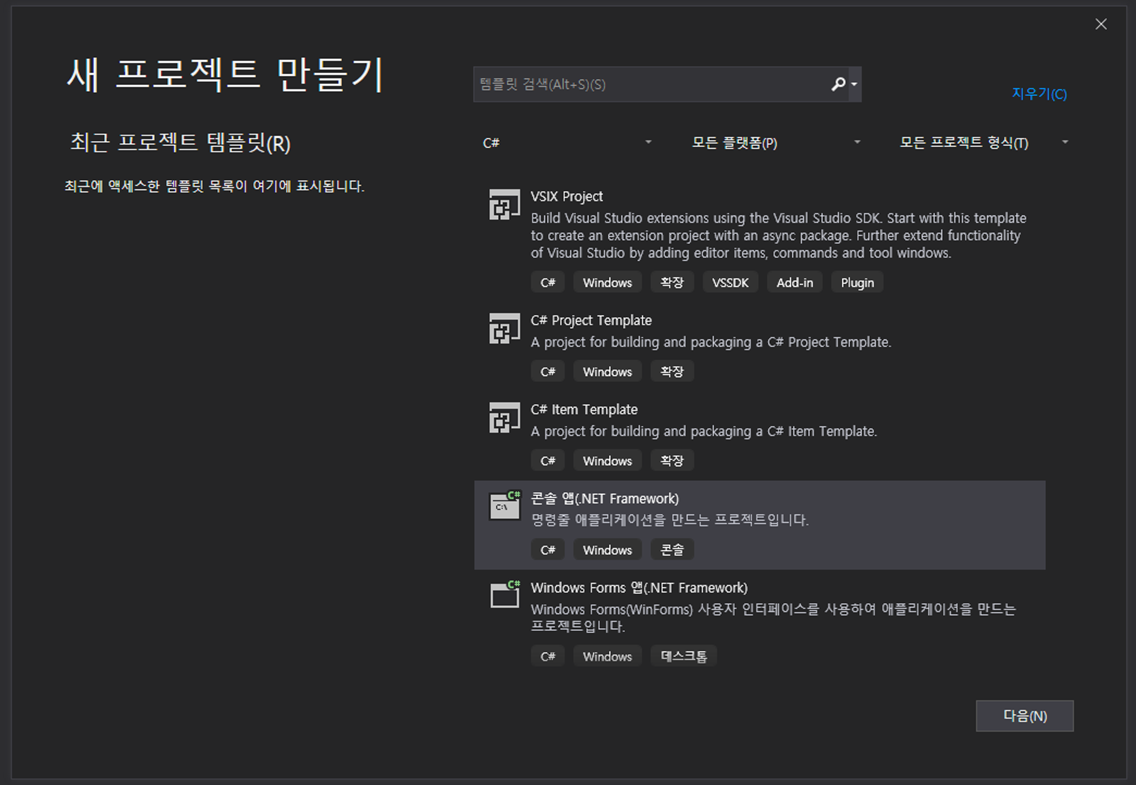
Task: Click the C# Item Template description
Action: tap(703, 431)
